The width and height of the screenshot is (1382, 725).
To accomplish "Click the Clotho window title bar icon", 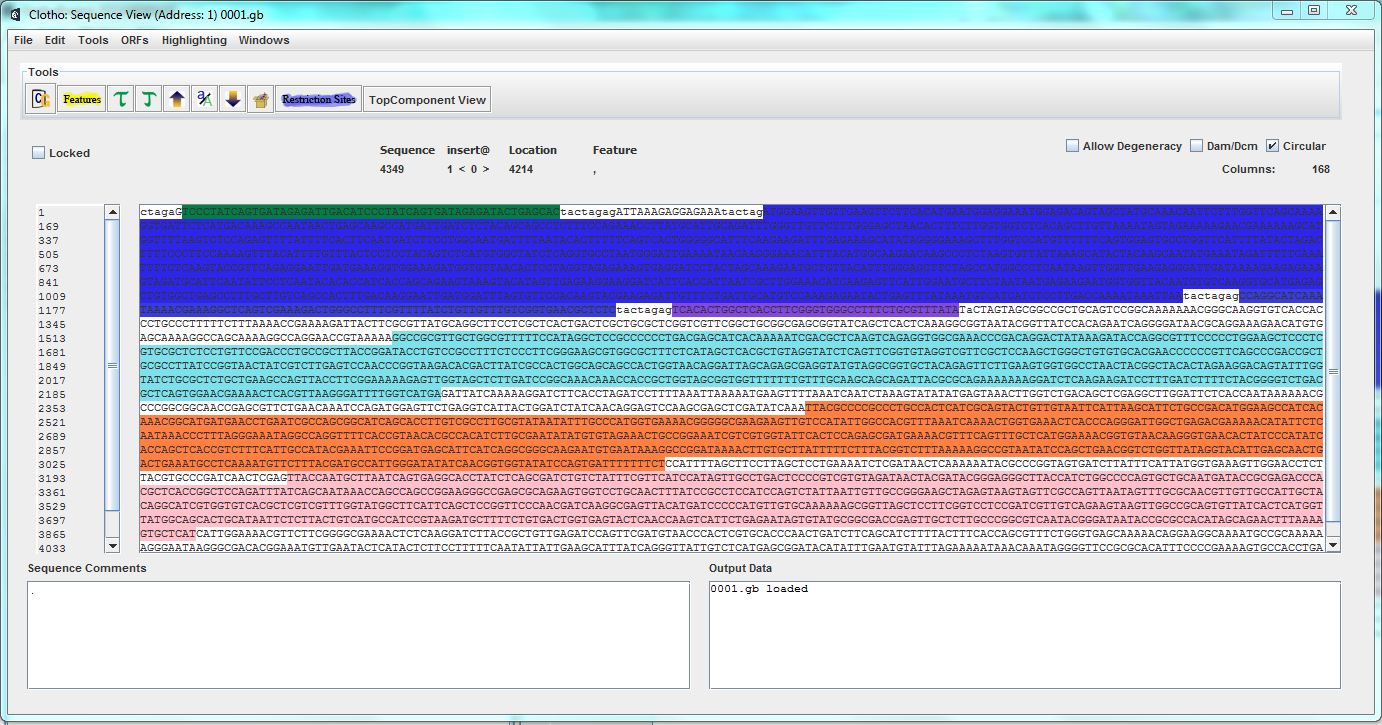I will (15, 13).
